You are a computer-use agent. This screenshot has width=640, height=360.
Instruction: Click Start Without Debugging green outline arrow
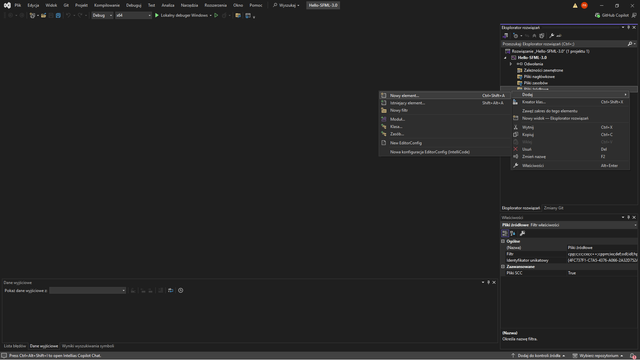click(x=216, y=16)
